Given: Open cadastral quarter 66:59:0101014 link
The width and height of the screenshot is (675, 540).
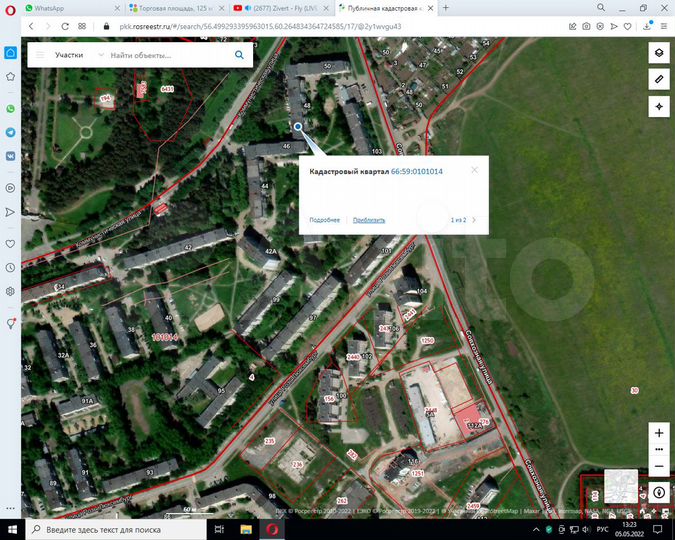Looking at the screenshot, I should [x=417, y=171].
